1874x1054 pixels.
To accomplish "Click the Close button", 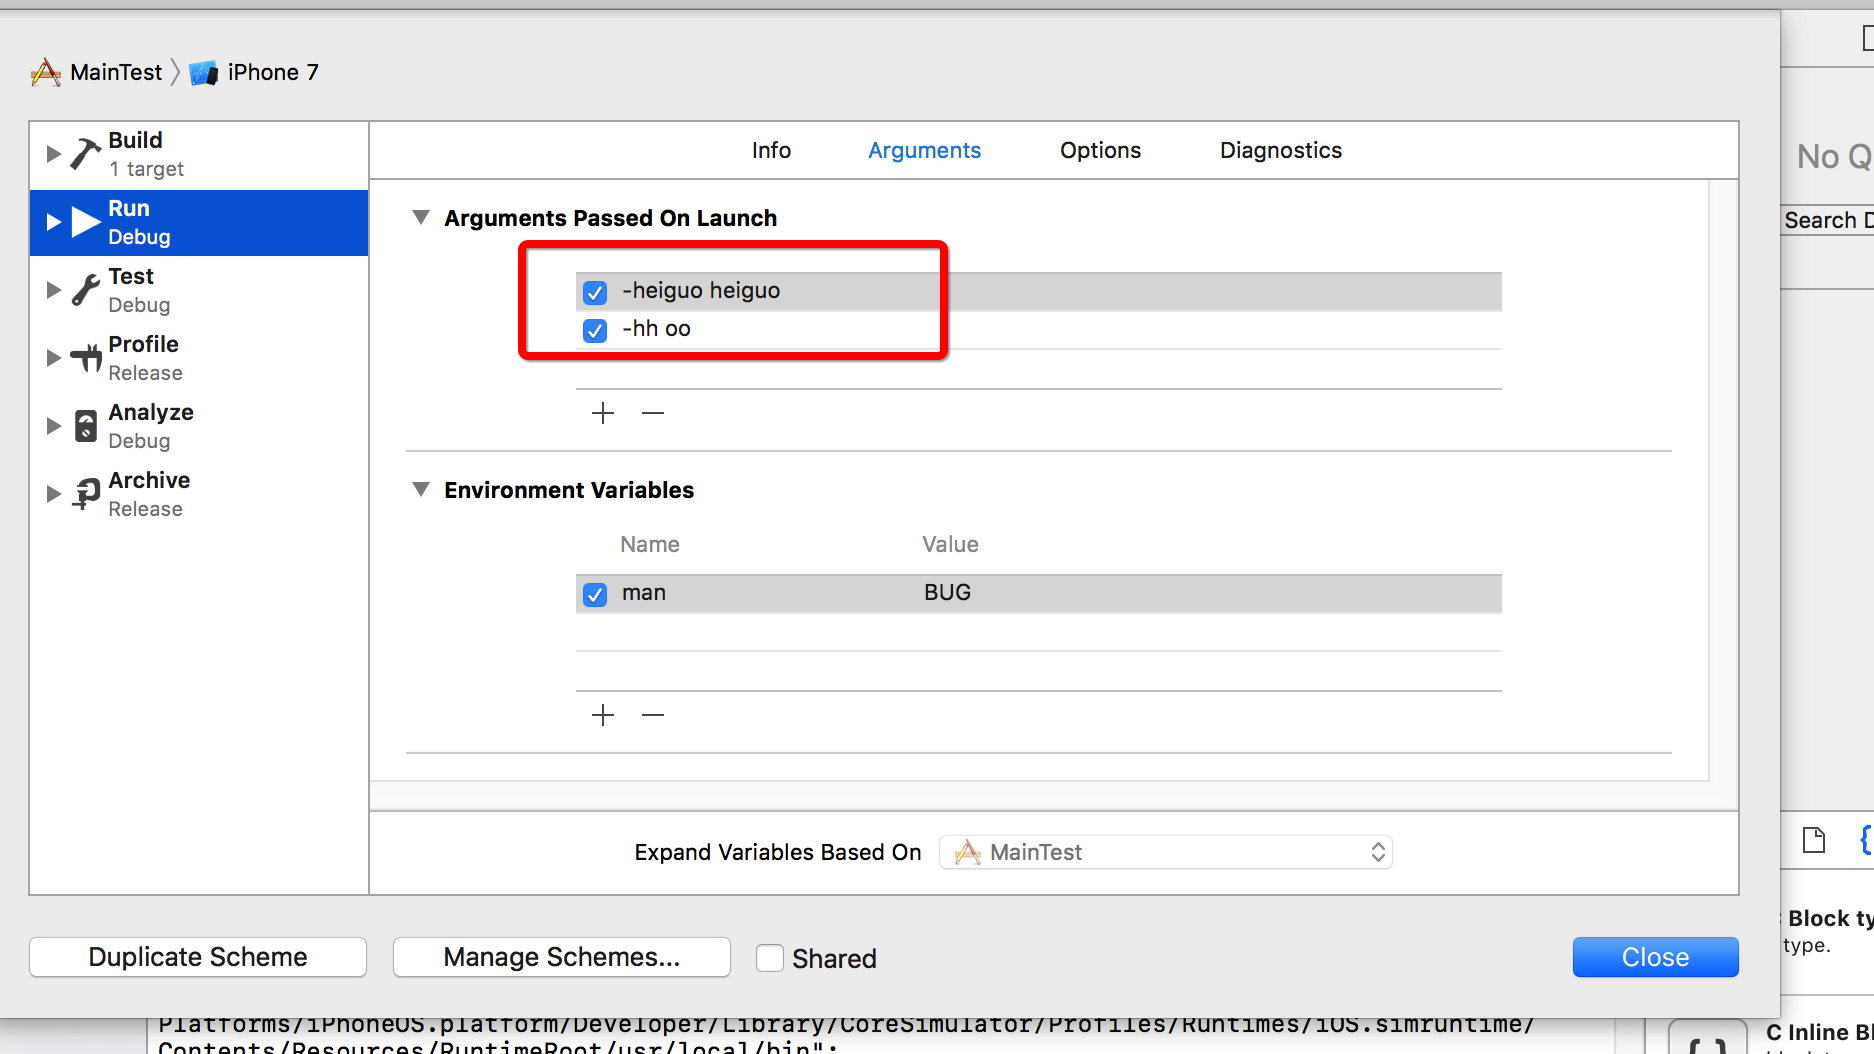I will (1655, 957).
